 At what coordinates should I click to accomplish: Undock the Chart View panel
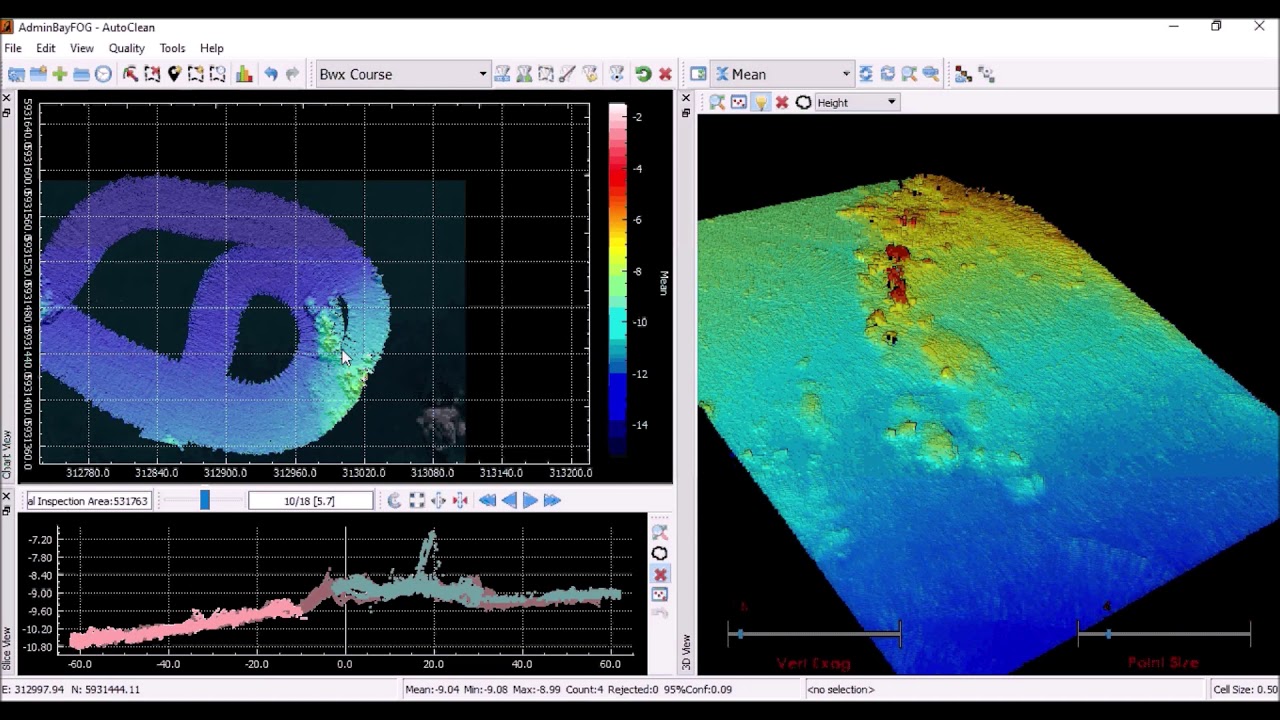6,112
